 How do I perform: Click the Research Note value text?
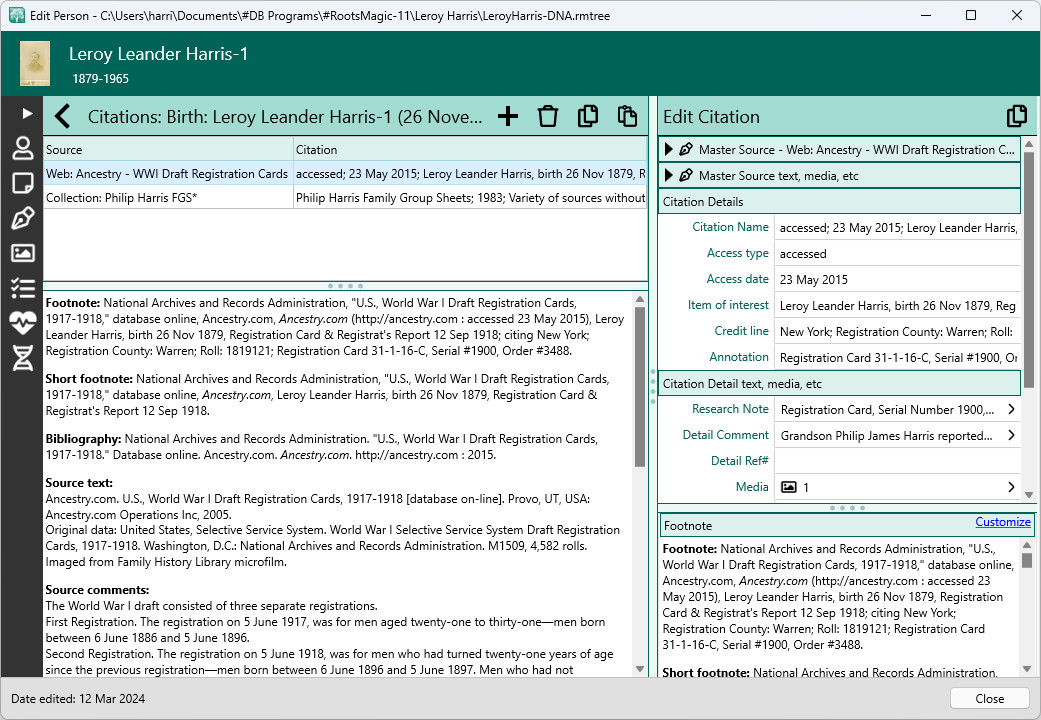[887, 409]
